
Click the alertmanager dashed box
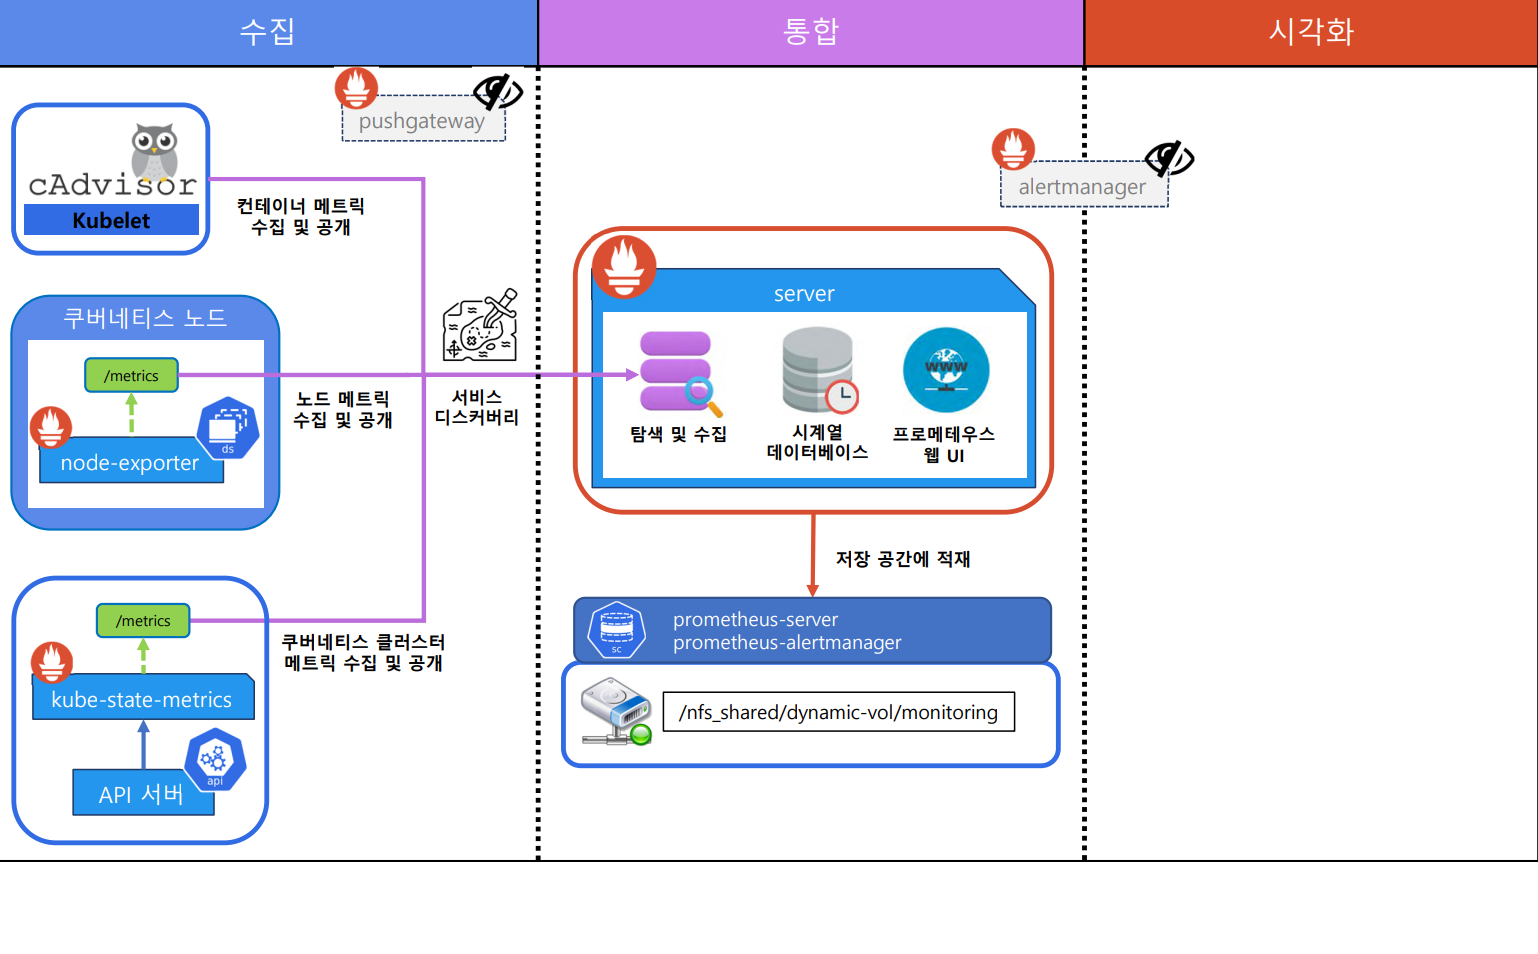[1084, 185]
